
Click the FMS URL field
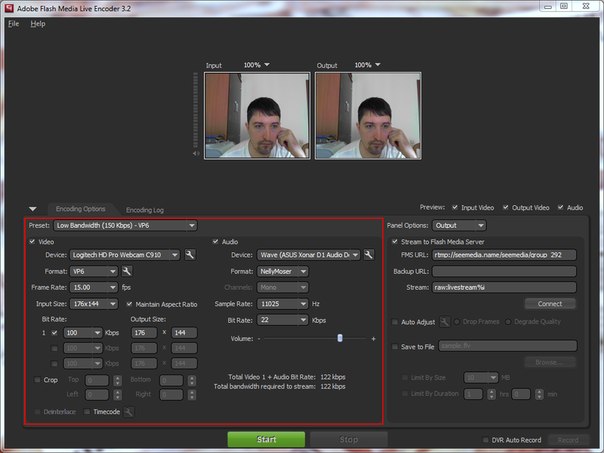point(504,255)
